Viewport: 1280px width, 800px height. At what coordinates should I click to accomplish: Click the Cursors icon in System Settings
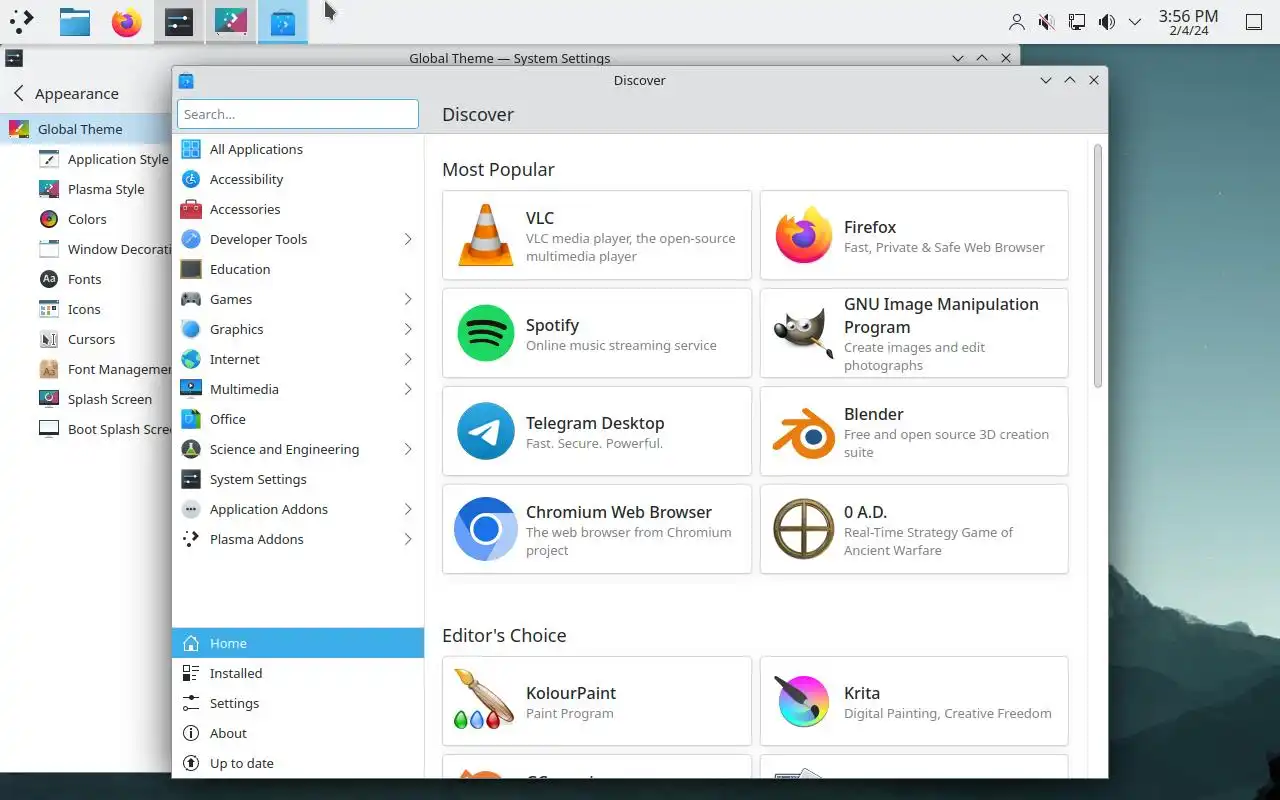[x=49, y=339]
